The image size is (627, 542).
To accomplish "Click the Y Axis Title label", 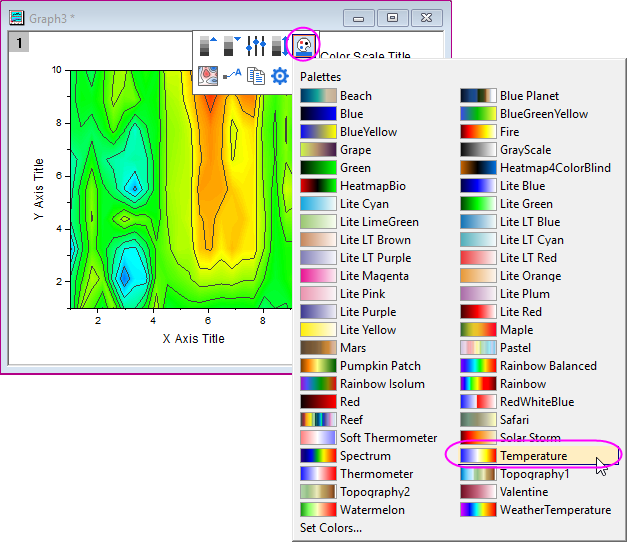I will coord(39,189).
